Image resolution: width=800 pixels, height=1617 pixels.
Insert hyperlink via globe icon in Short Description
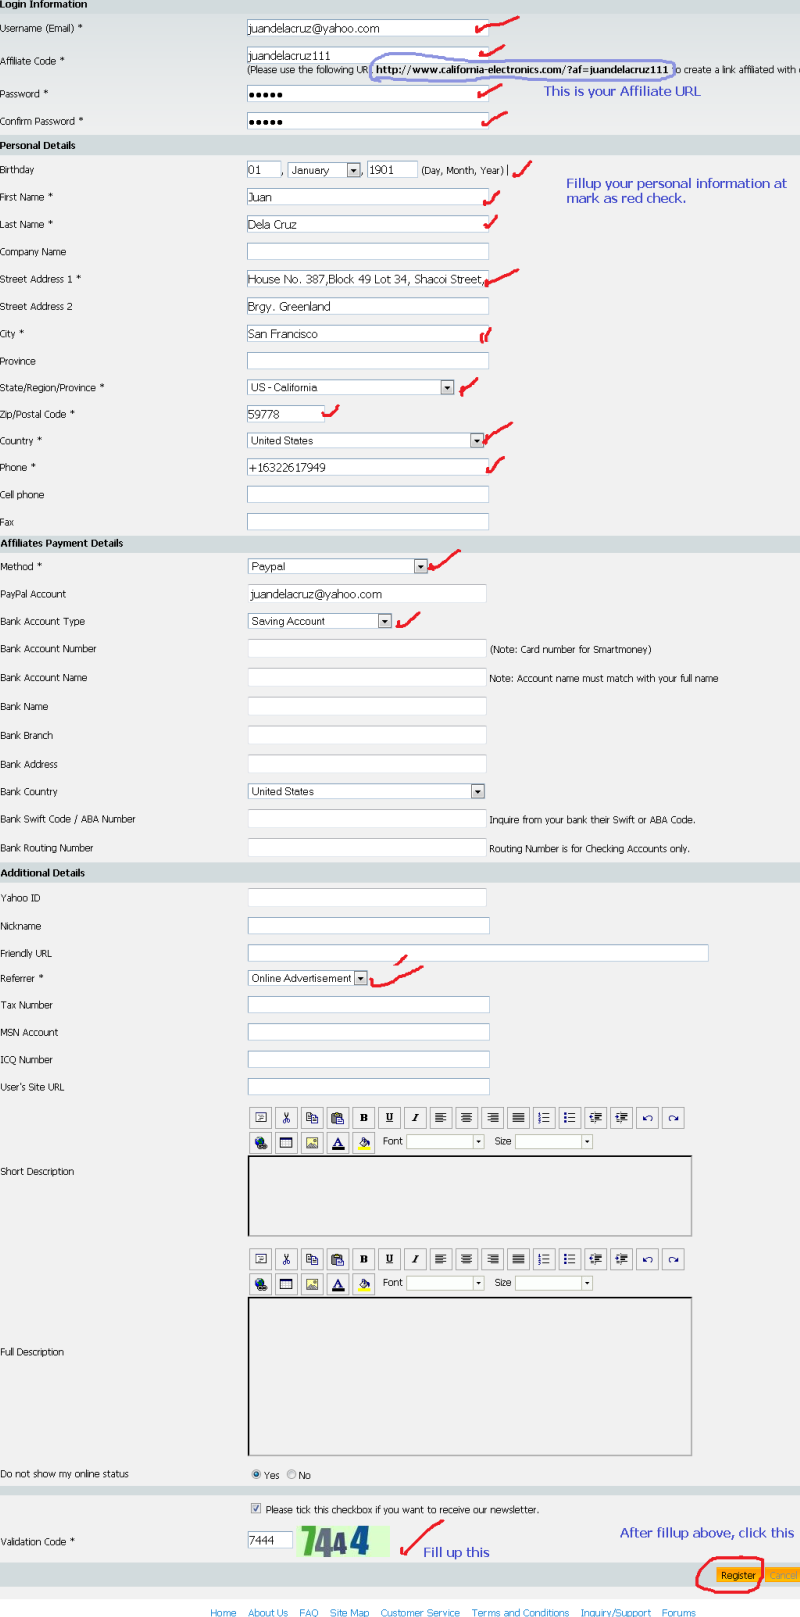pyautogui.click(x=261, y=1142)
